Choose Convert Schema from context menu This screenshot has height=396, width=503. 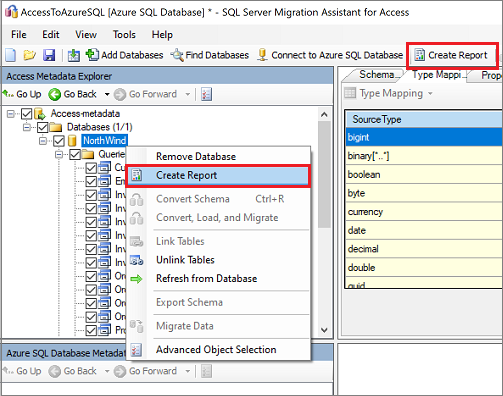218,199
